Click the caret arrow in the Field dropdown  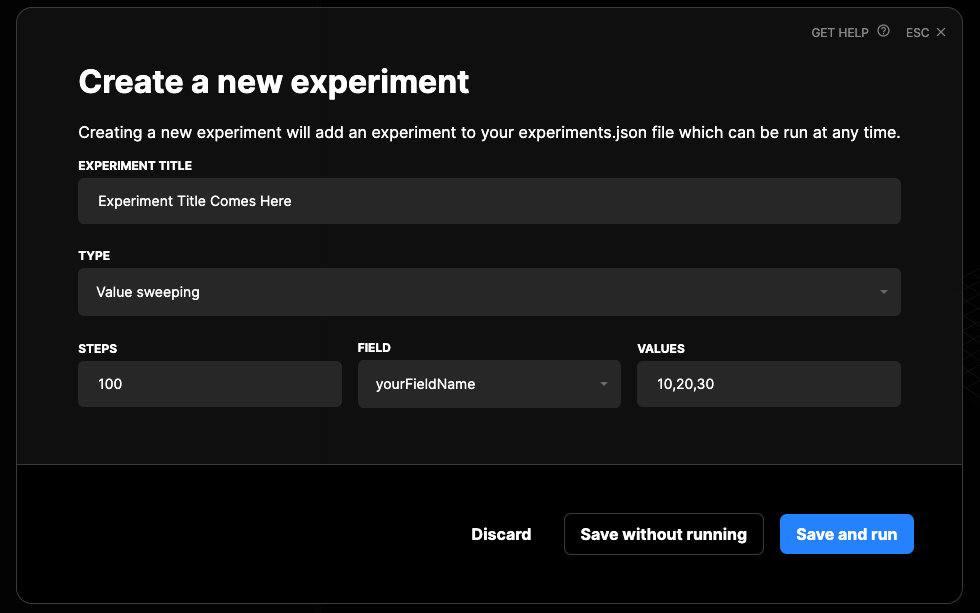coord(603,385)
